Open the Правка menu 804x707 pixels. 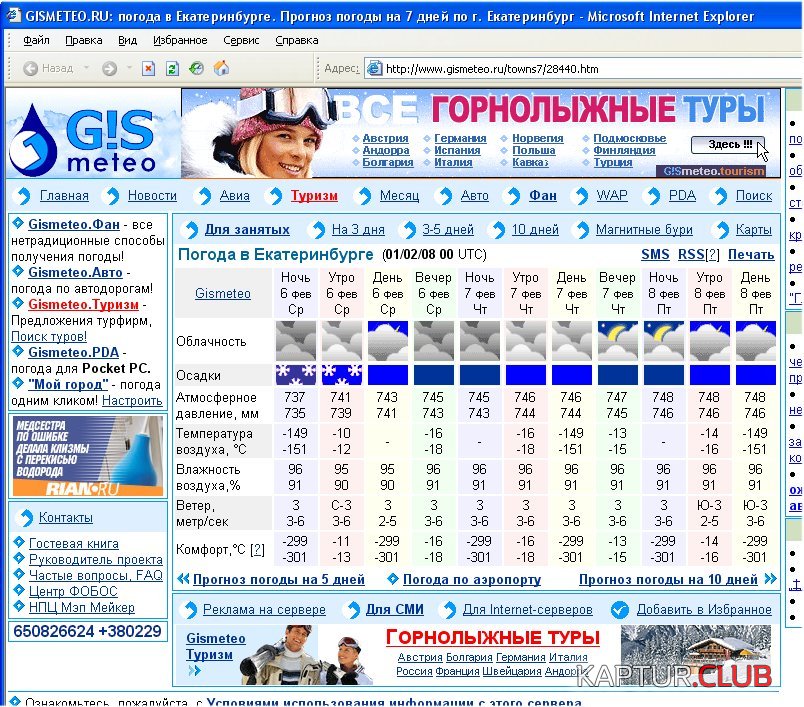(84, 40)
